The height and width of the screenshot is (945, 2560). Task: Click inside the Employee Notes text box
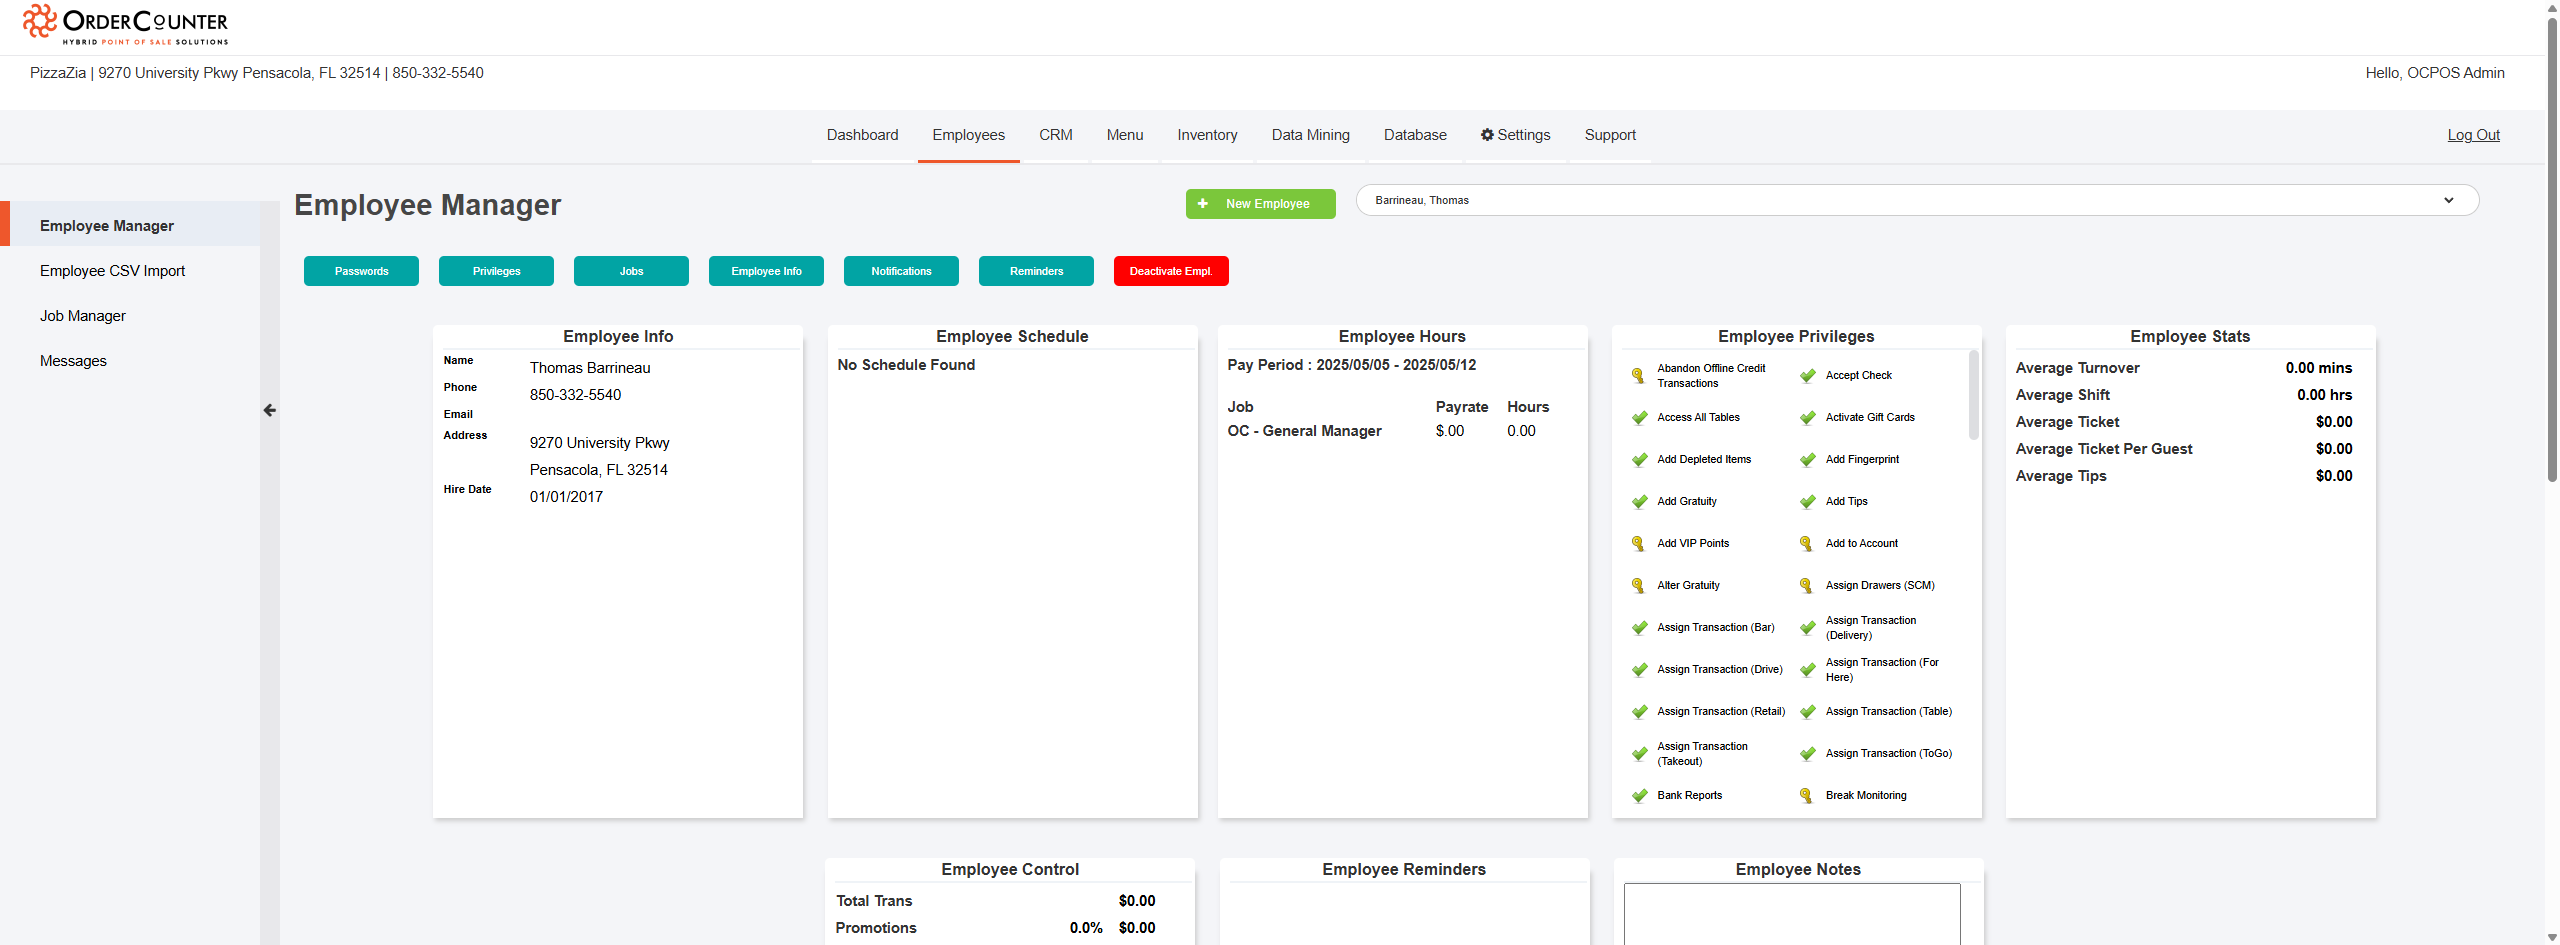[x=1792, y=913]
